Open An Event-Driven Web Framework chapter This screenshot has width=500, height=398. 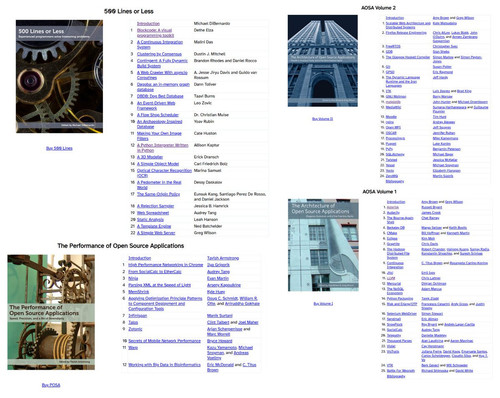coord(156,106)
